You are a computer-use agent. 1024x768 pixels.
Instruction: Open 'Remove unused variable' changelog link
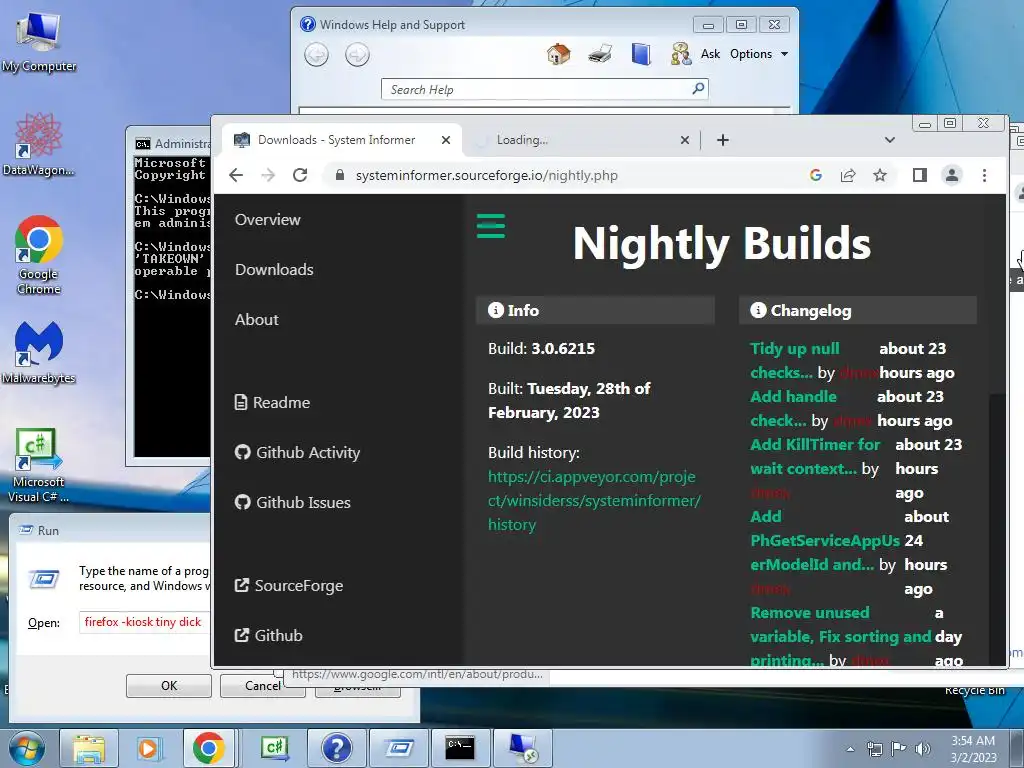(x=840, y=637)
